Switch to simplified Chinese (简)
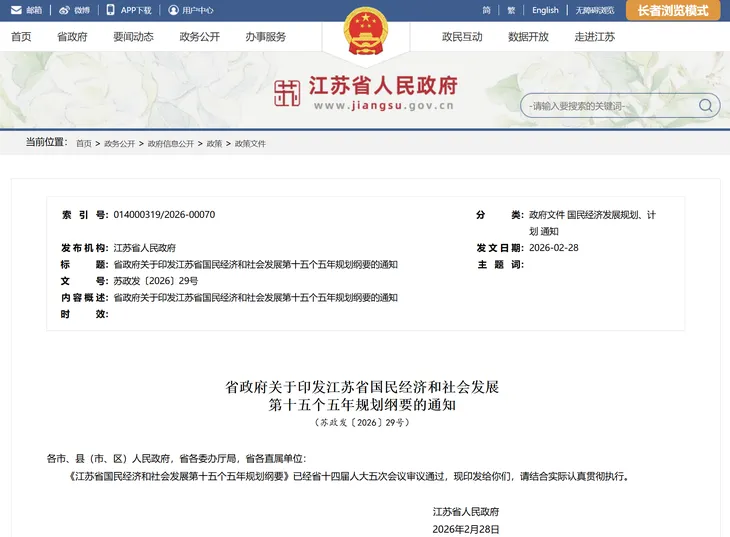This screenshot has width=730, height=537. pos(486,10)
